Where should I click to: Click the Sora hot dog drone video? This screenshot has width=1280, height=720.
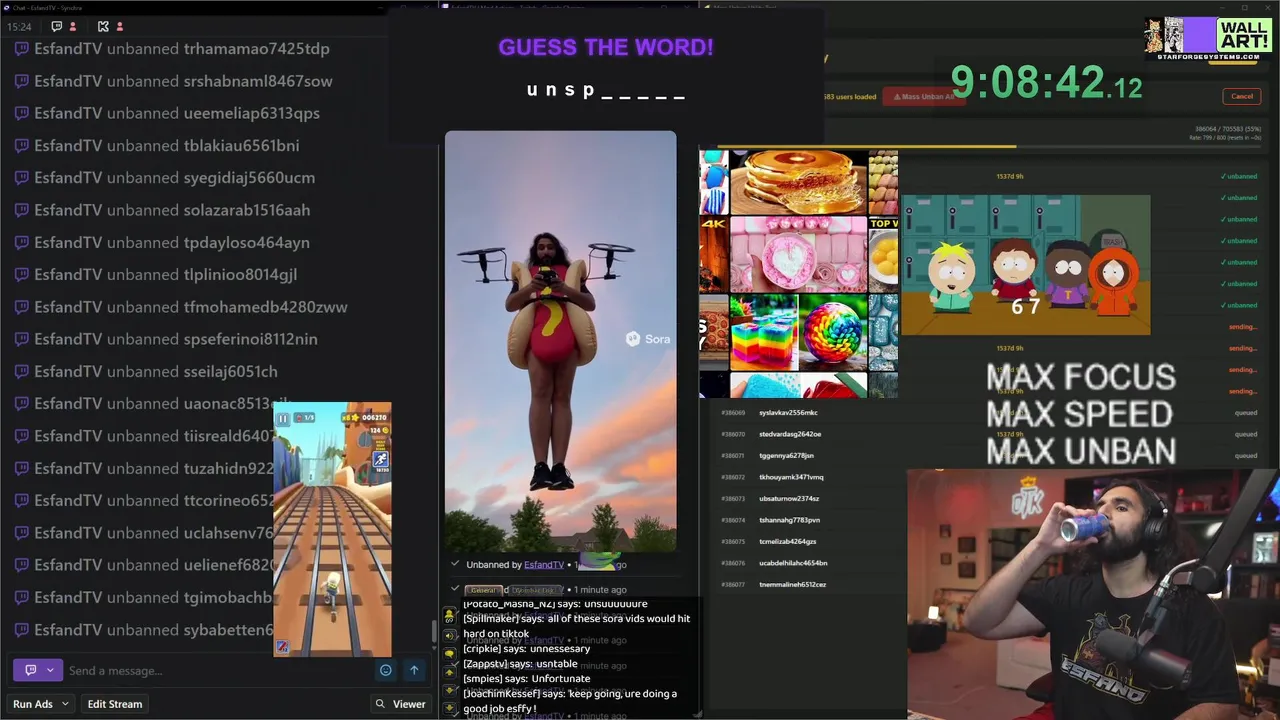[x=560, y=341]
